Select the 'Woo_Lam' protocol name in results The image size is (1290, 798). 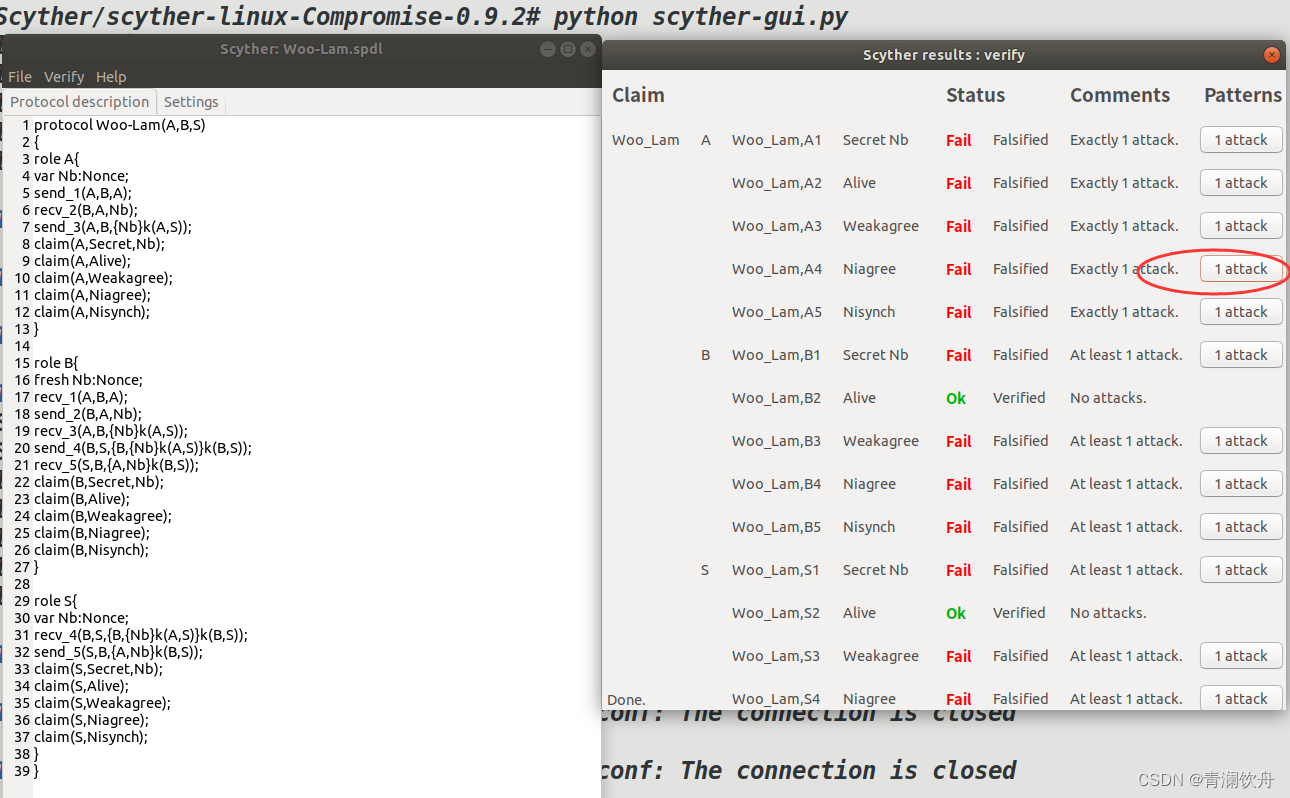pos(646,140)
